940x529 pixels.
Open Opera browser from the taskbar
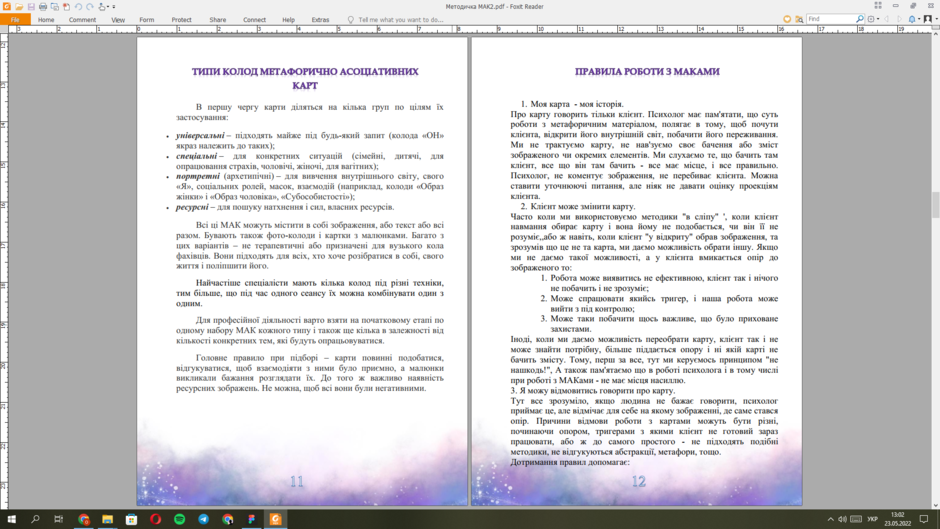pos(155,519)
